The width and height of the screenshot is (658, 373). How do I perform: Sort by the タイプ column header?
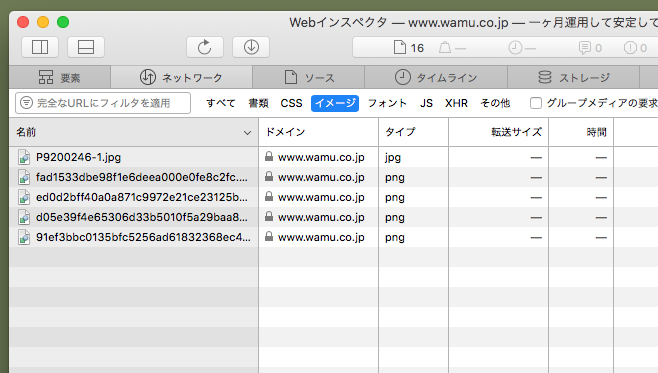[413, 132]
